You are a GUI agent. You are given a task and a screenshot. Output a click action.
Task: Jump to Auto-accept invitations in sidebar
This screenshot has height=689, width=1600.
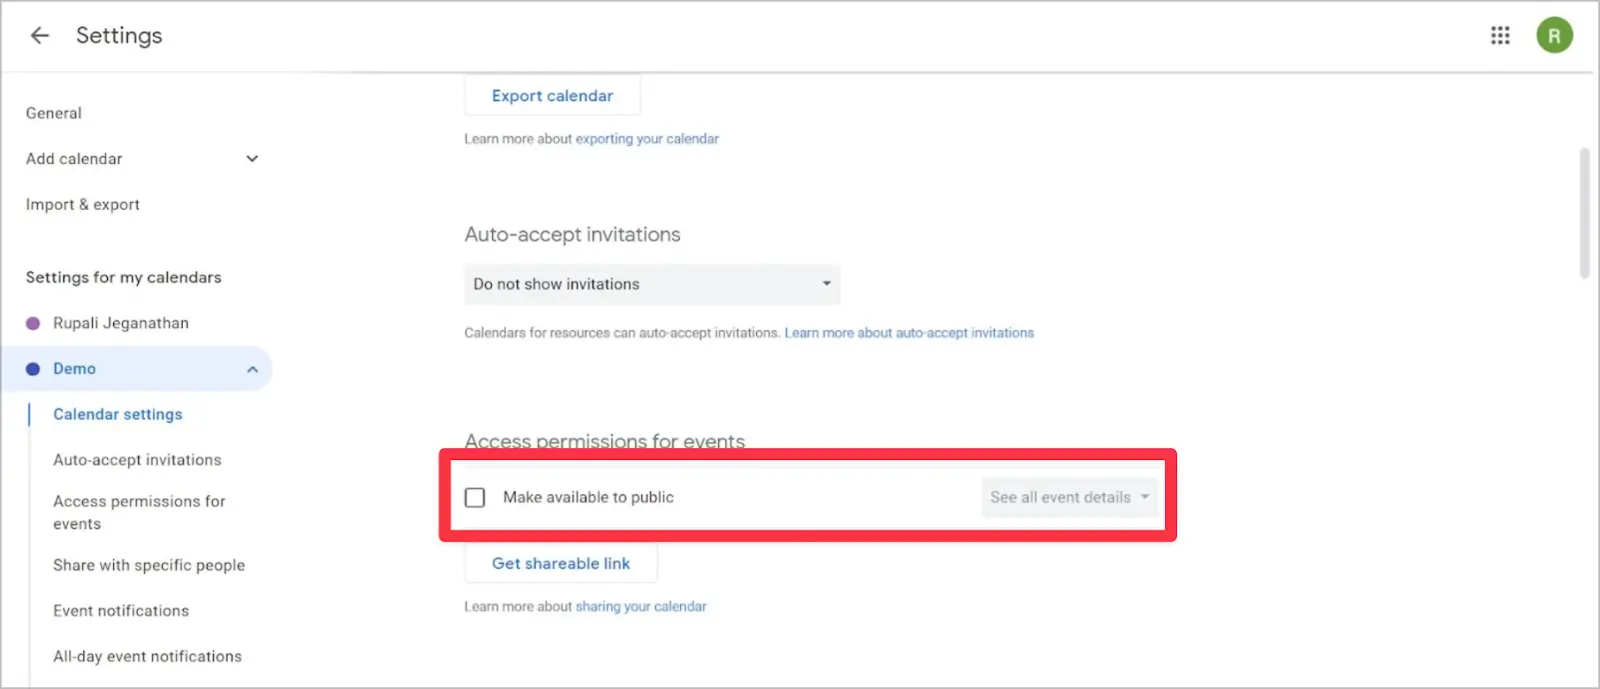coord(137,460)
